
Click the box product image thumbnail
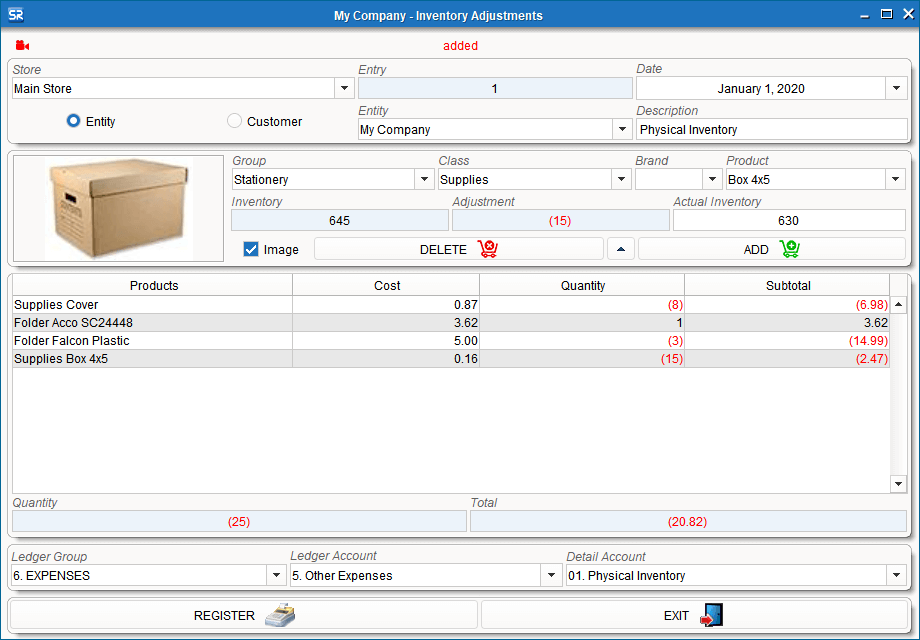tap(119, 208)
